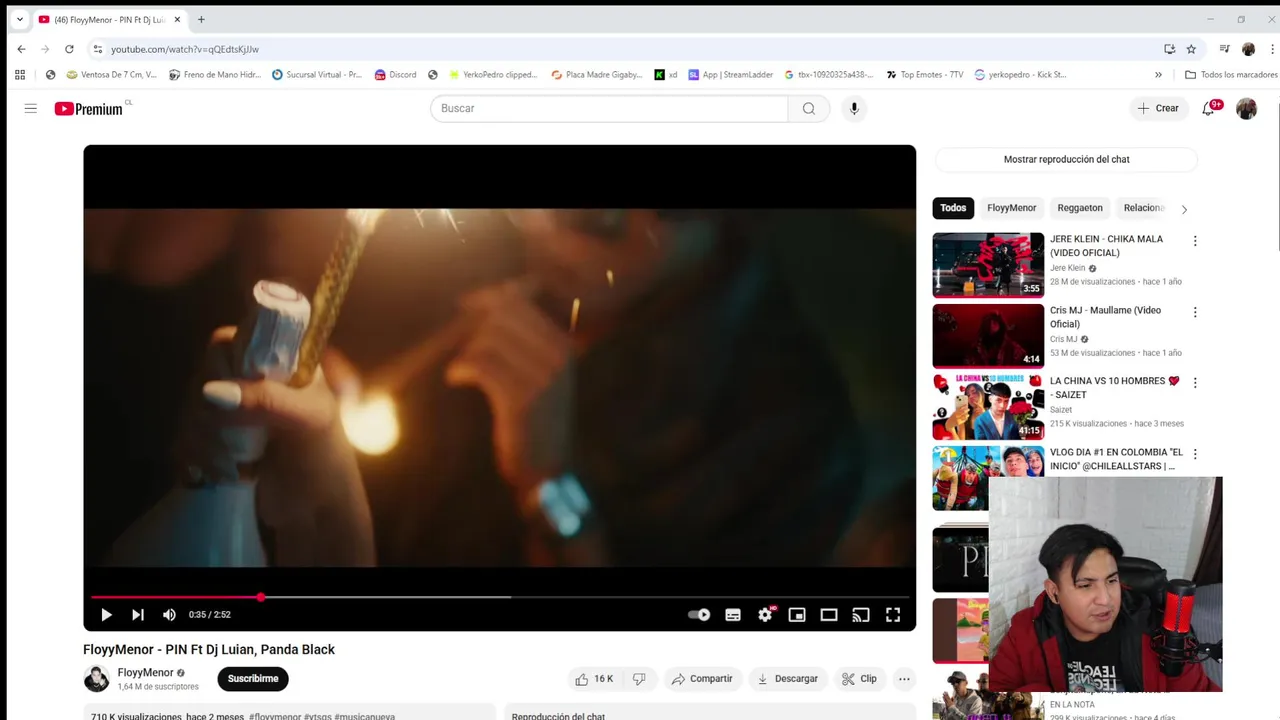Reload the page
The image size is (1280, 720).
(x=69, y=49)
